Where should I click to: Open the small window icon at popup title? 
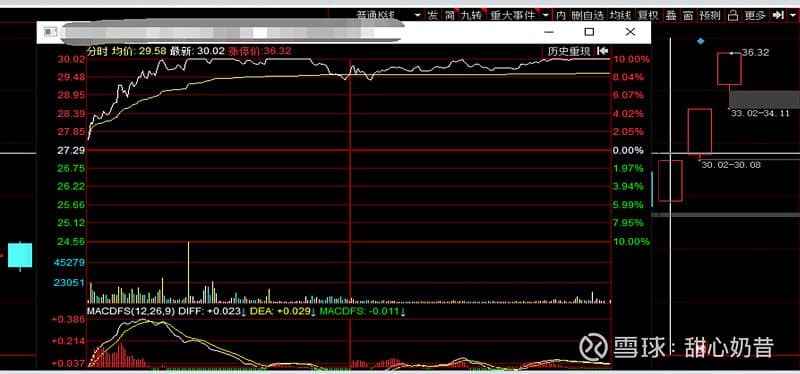[50, 32]
